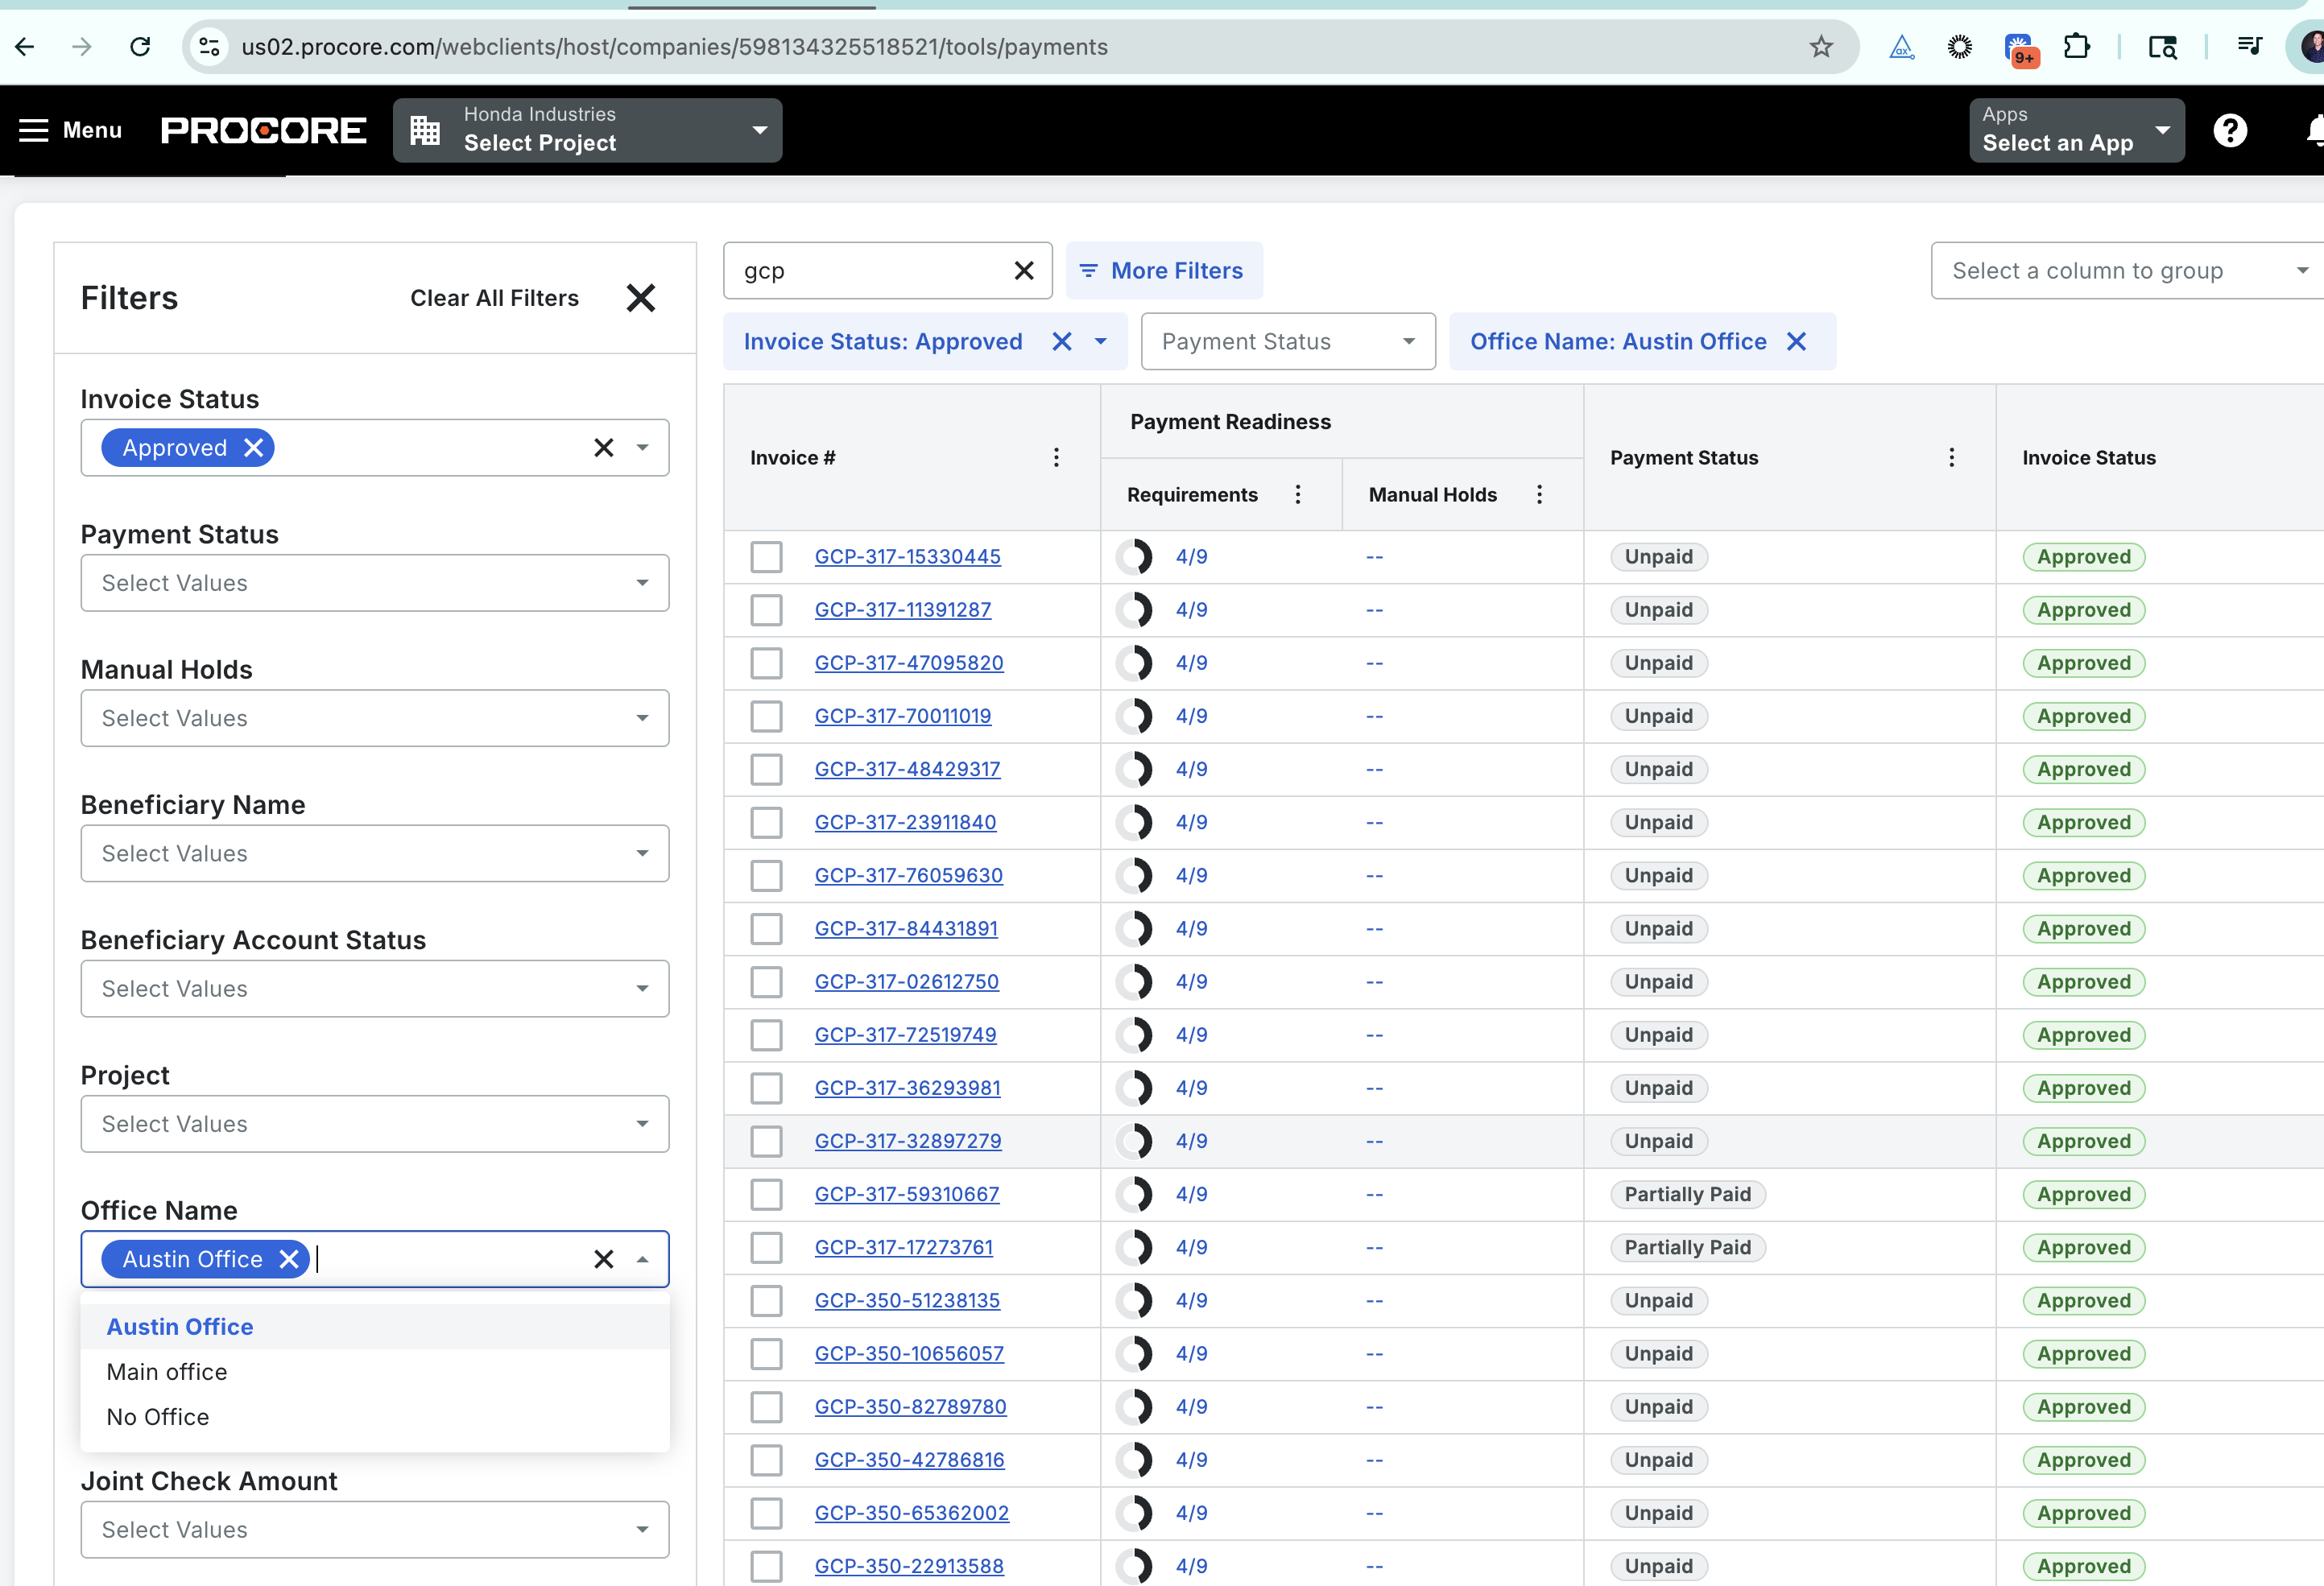Clear the gcp search text
The height and width of the screenshot is (1586, 2324).
click(x=1023, y=271)
